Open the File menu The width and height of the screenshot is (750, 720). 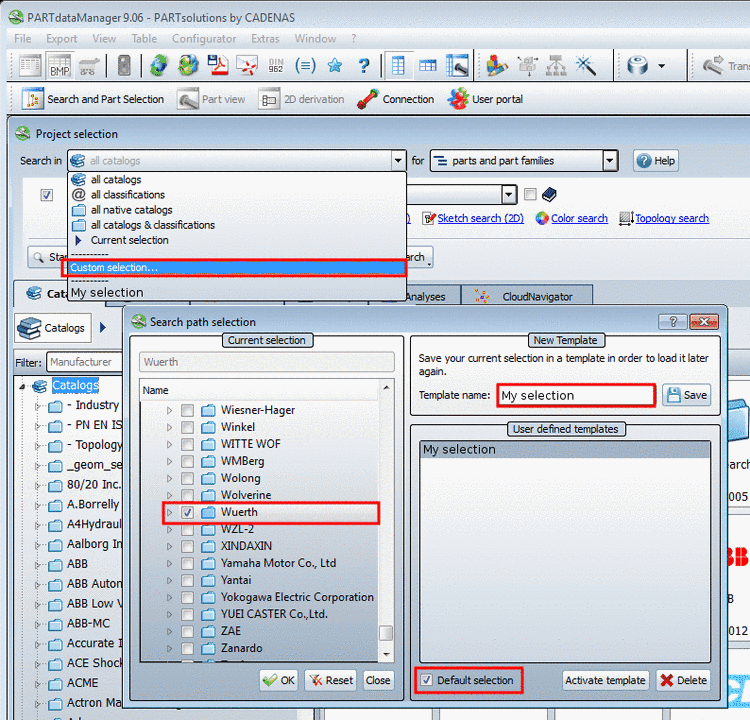coord(22,39)
